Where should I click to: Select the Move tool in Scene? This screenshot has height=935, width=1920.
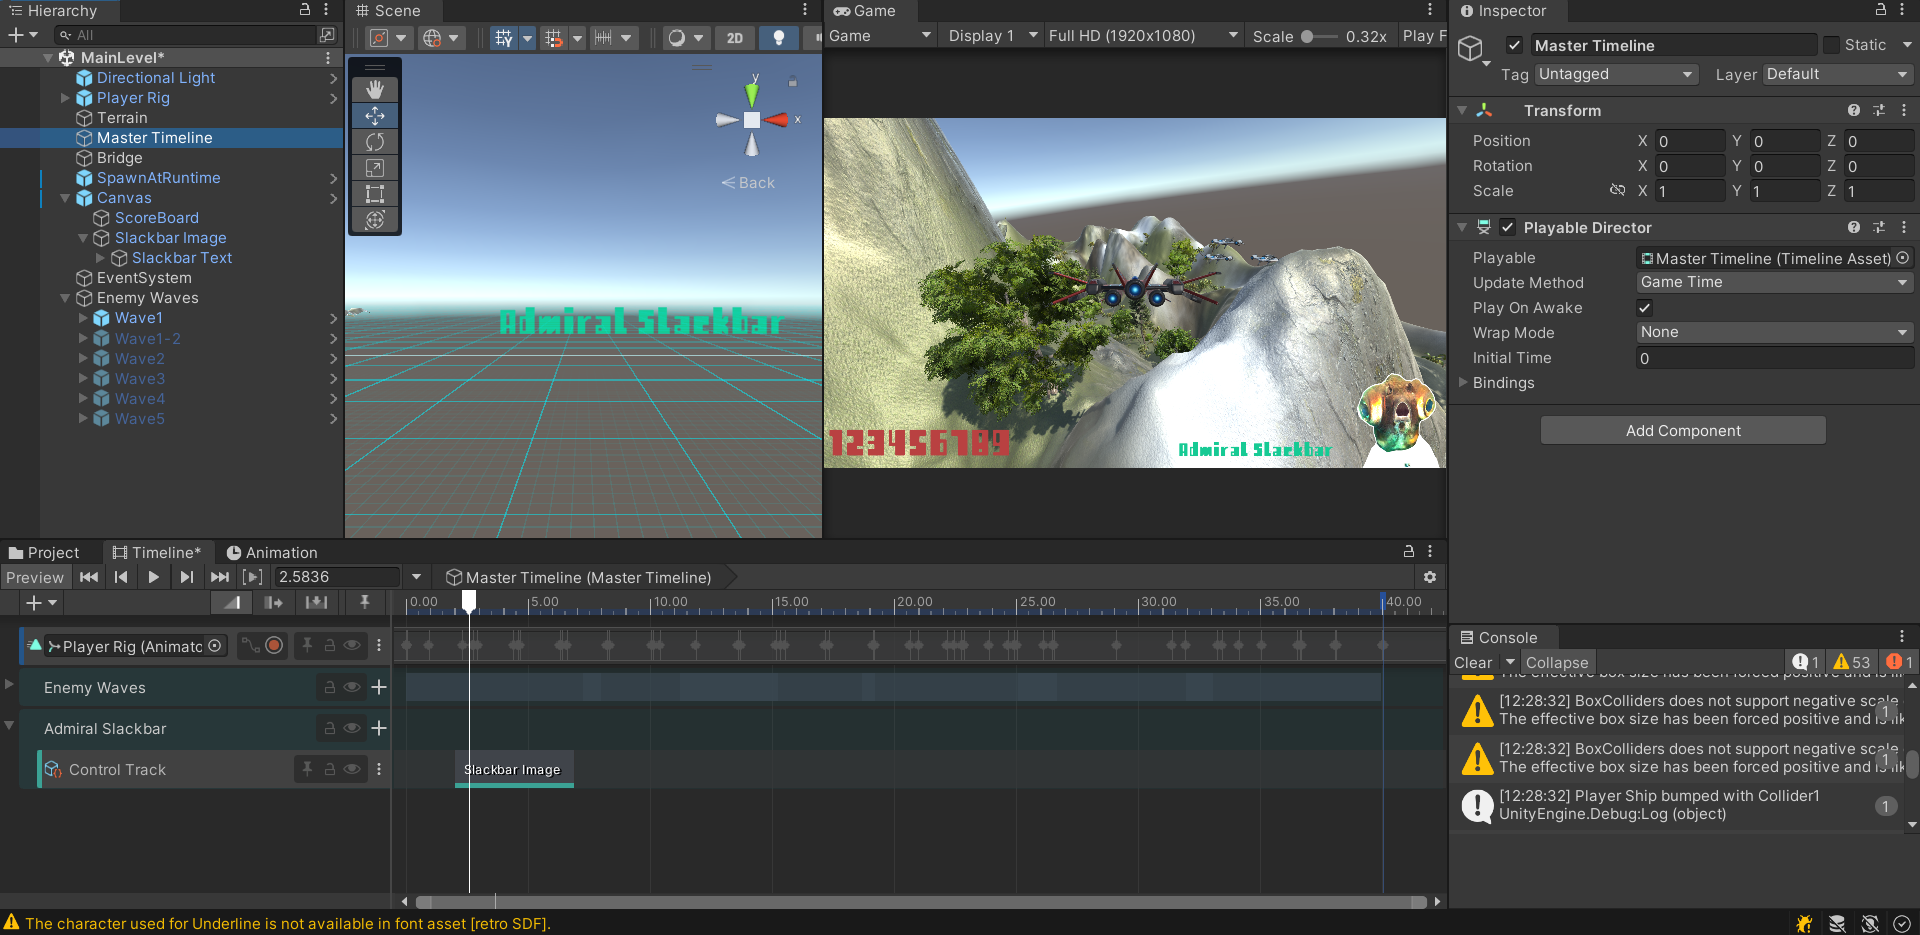click(x=375, y=116)
